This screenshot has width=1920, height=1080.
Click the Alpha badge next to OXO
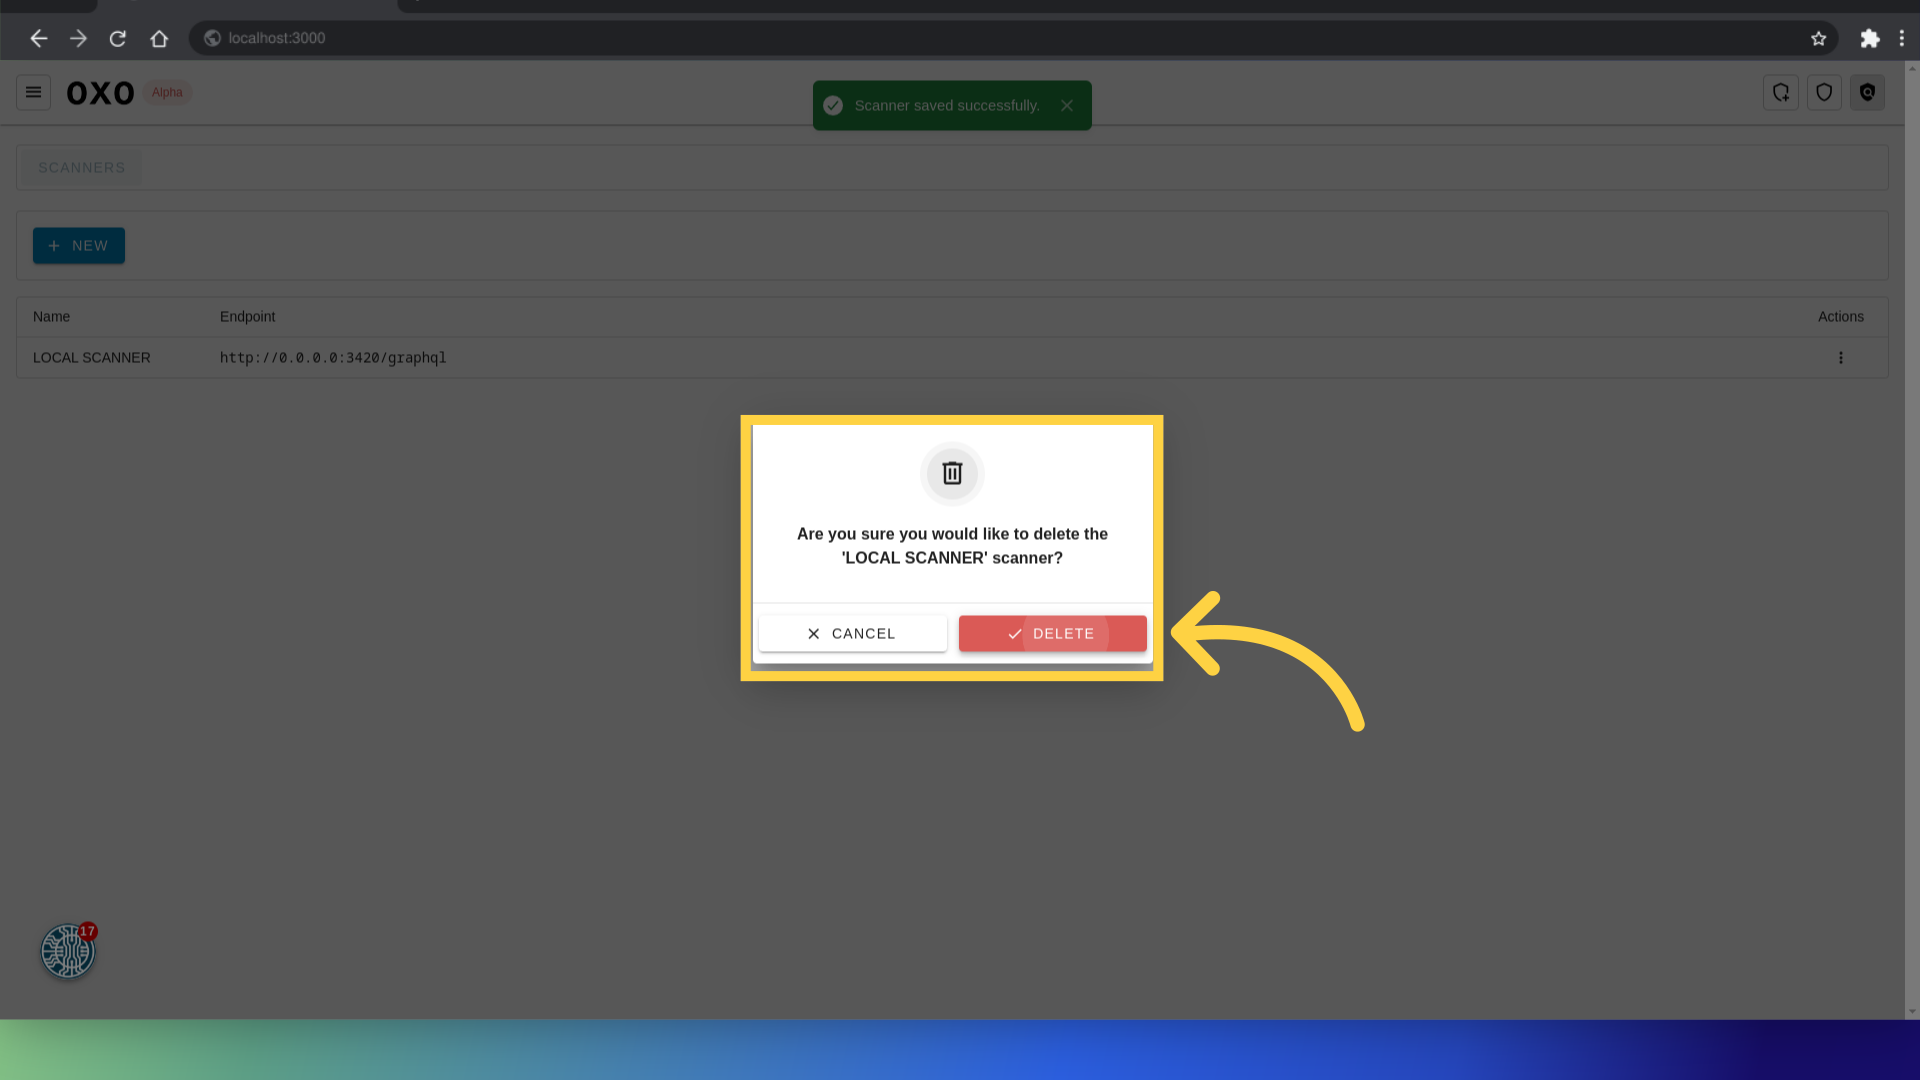coord(166,92)
